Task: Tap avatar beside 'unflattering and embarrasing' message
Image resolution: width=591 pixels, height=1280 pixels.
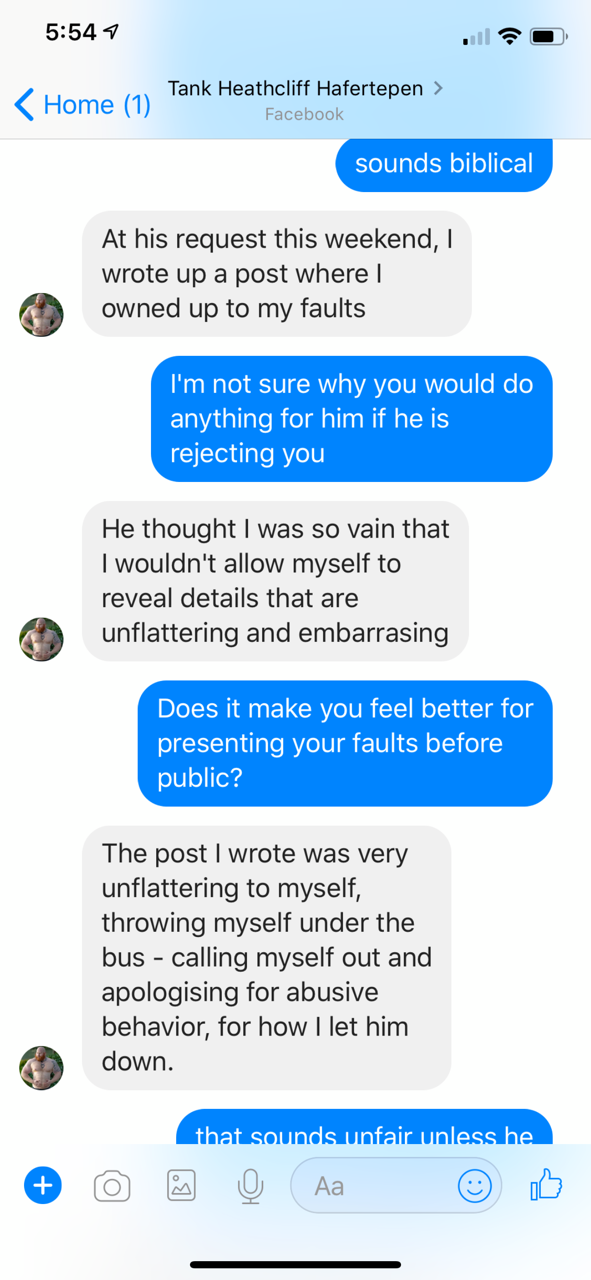Action: (x=41, y=639)
